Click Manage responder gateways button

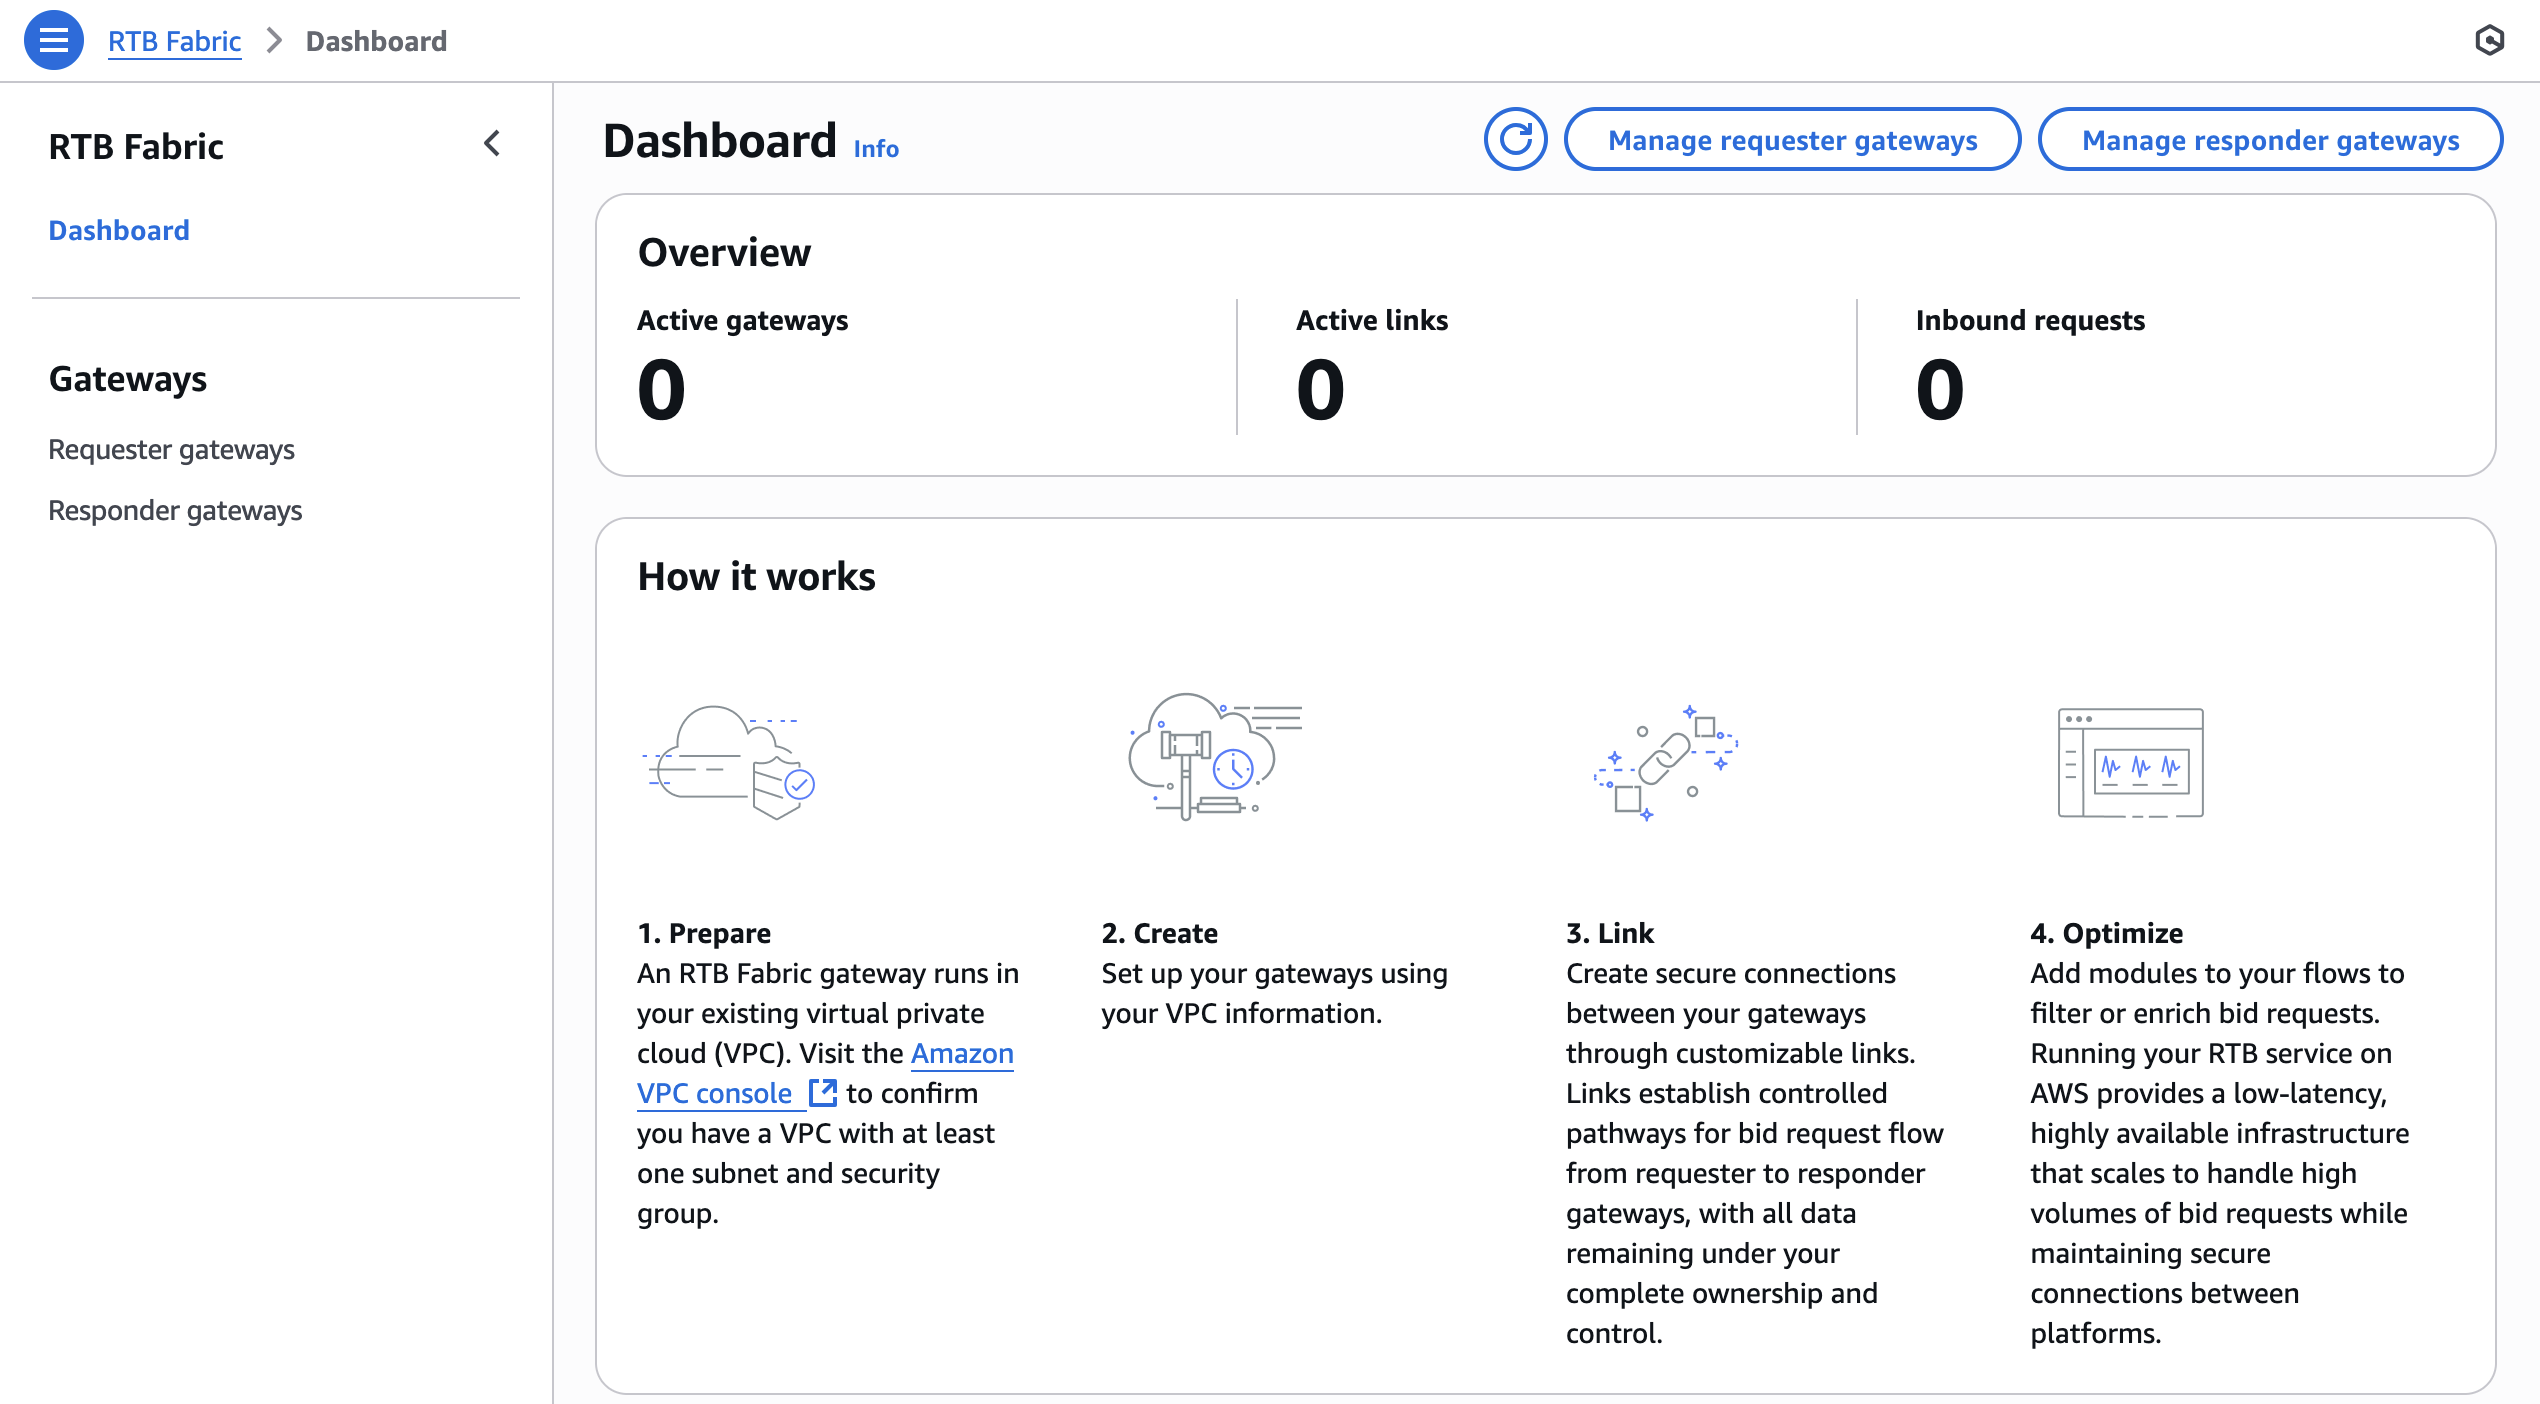tap(2270, 140)
